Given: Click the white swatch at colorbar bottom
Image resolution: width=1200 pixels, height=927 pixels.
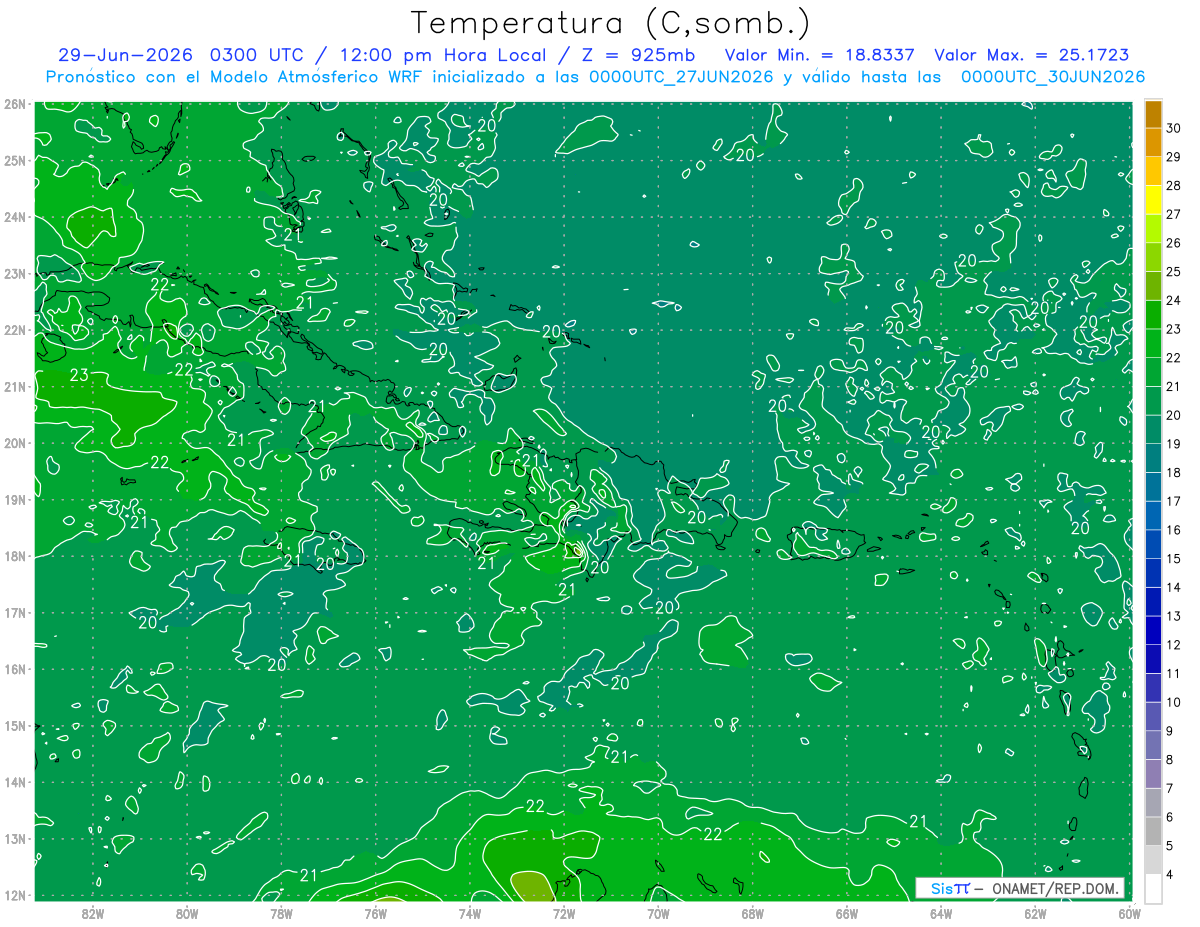Looking at the screenshot, I should click(1153, 888).
